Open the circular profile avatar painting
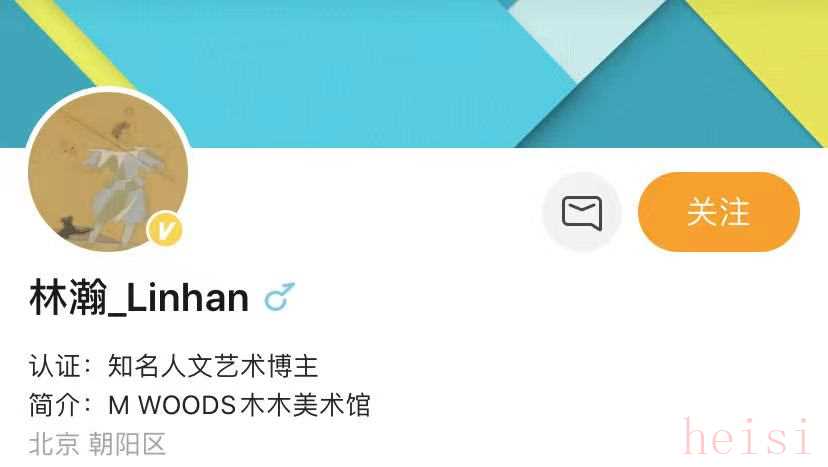 (108, 171)
